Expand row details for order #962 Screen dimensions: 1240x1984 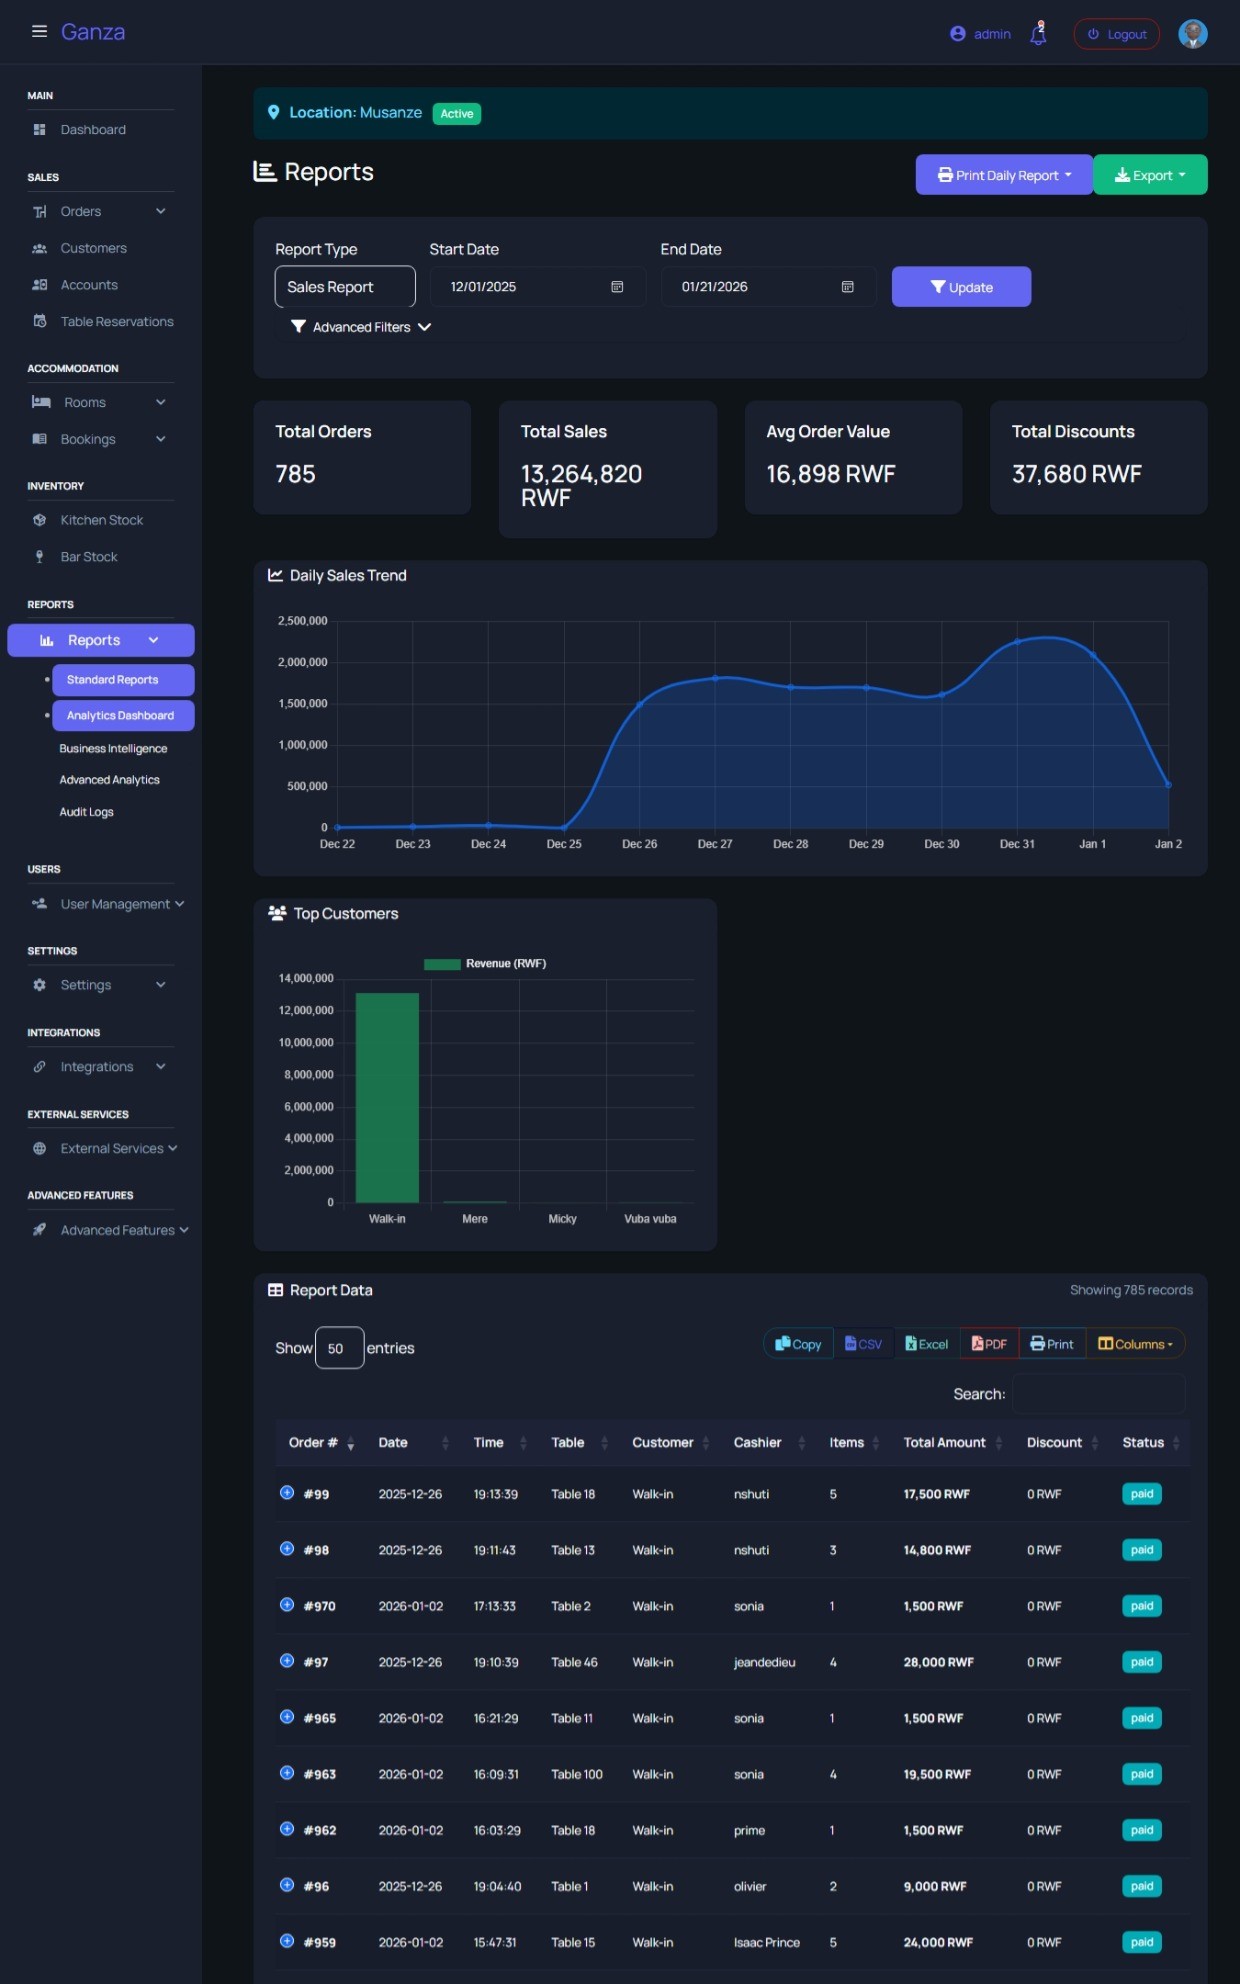coord(286,1828)
